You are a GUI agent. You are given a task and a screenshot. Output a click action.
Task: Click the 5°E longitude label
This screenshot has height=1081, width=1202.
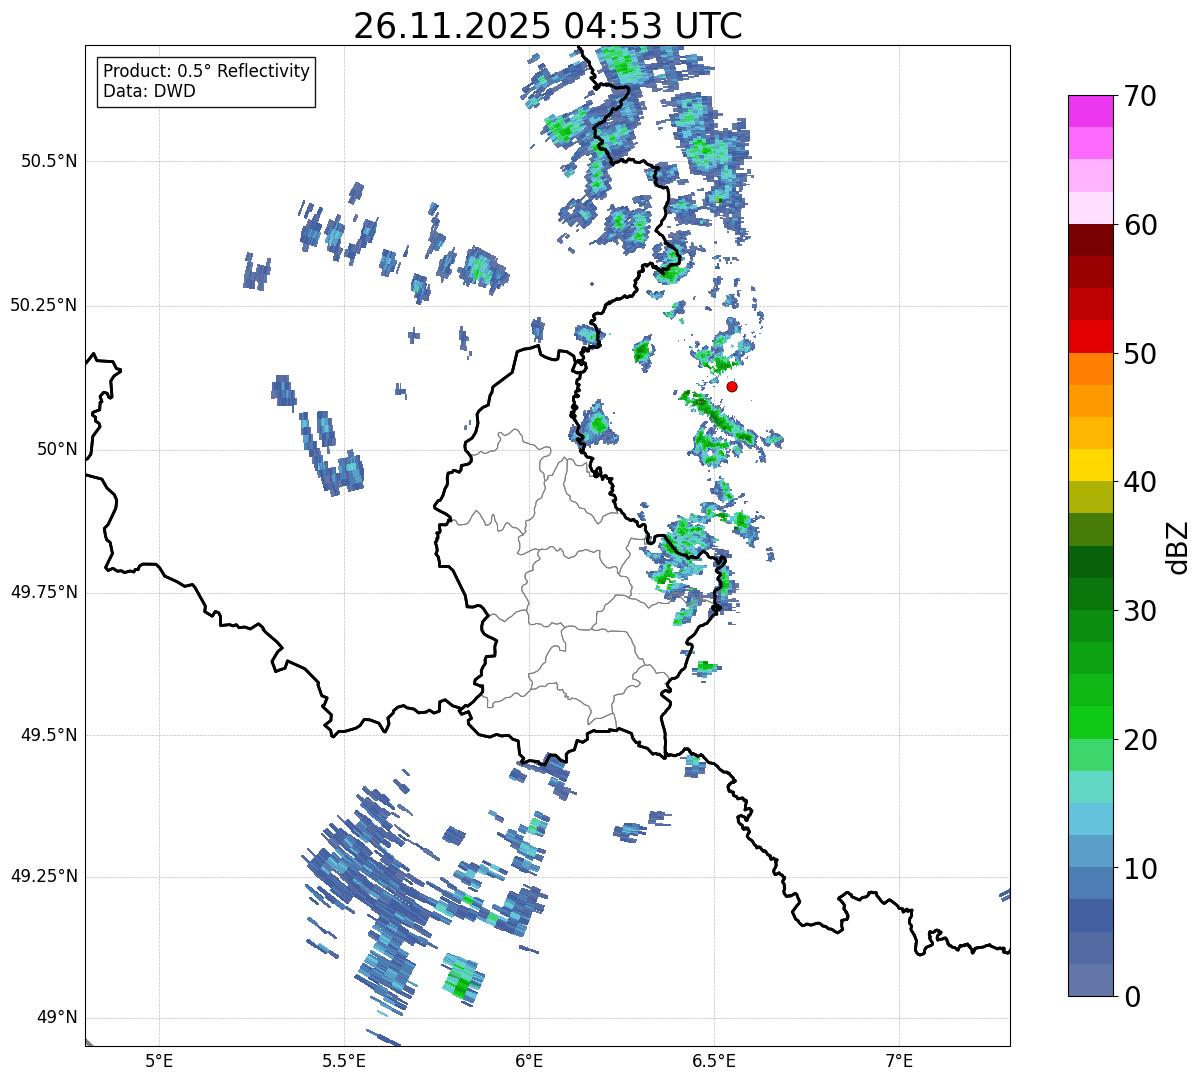(x=159, y=1060)
